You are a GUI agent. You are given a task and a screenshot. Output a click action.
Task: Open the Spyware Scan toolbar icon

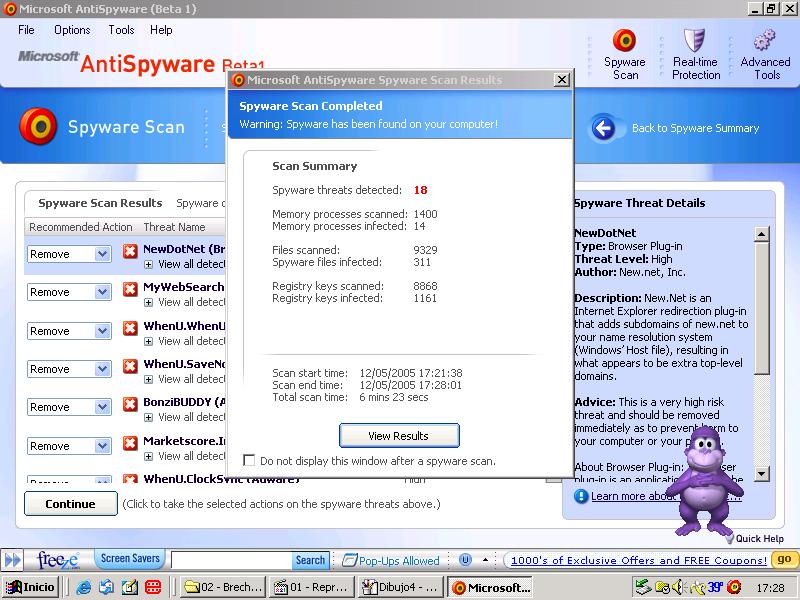tap(624, 40)
